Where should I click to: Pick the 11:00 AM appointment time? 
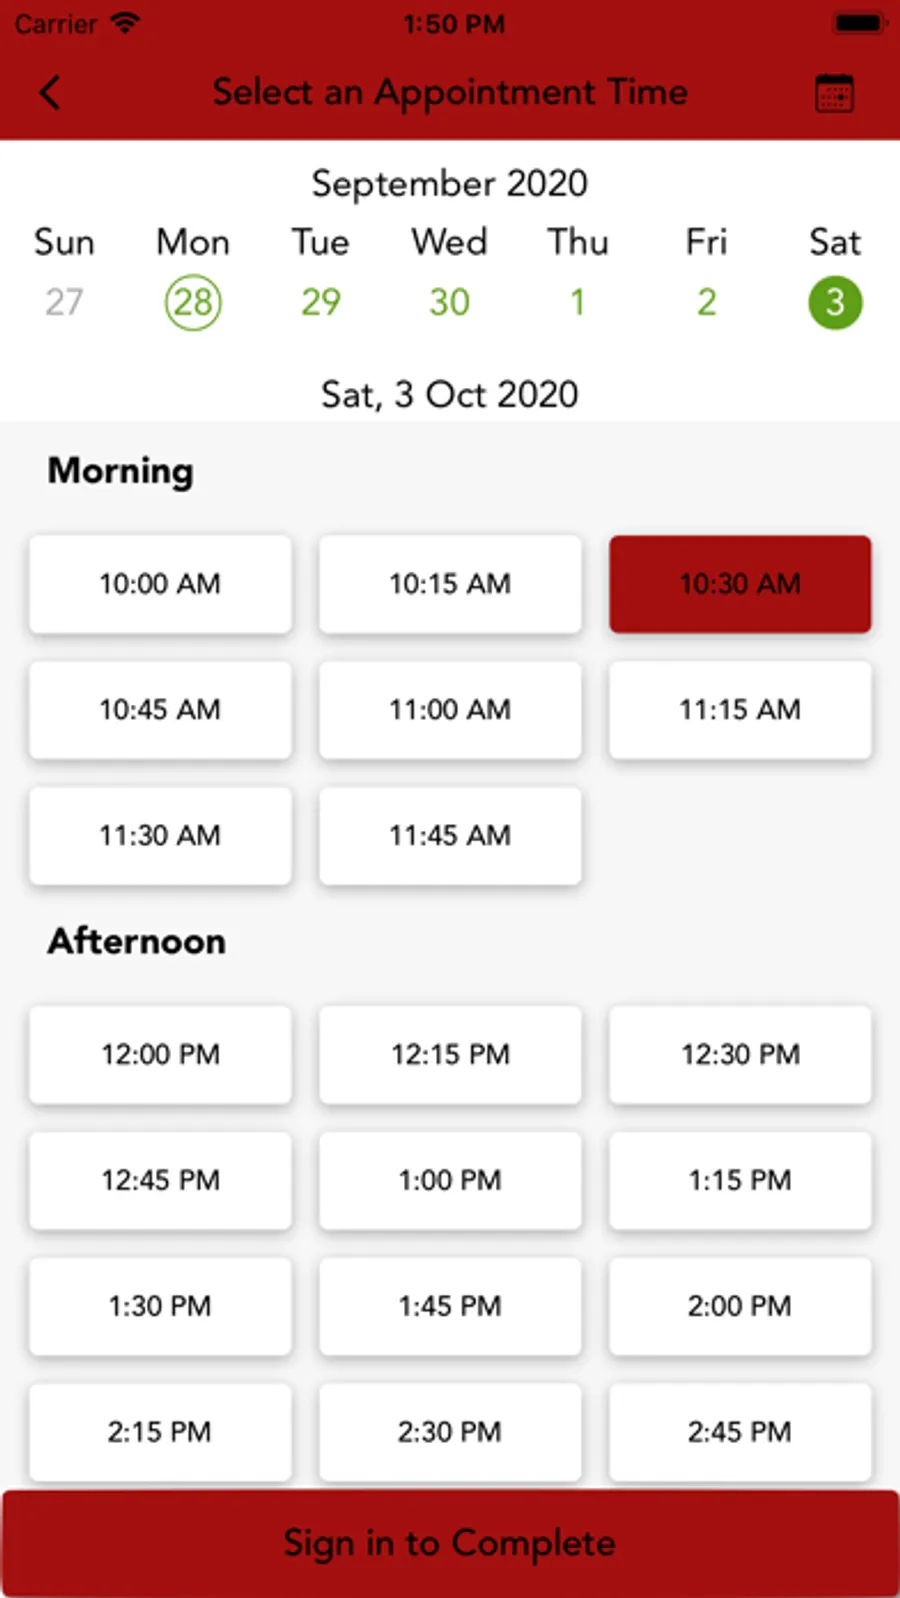point(450,710)
